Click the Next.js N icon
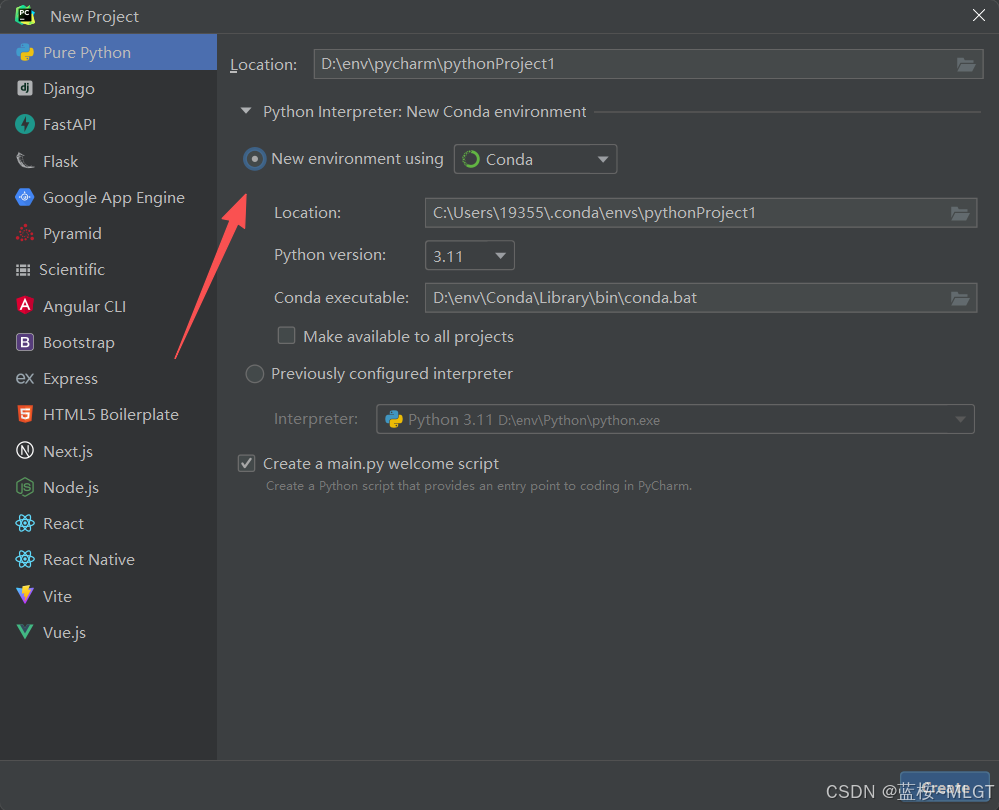 point(25,451)
